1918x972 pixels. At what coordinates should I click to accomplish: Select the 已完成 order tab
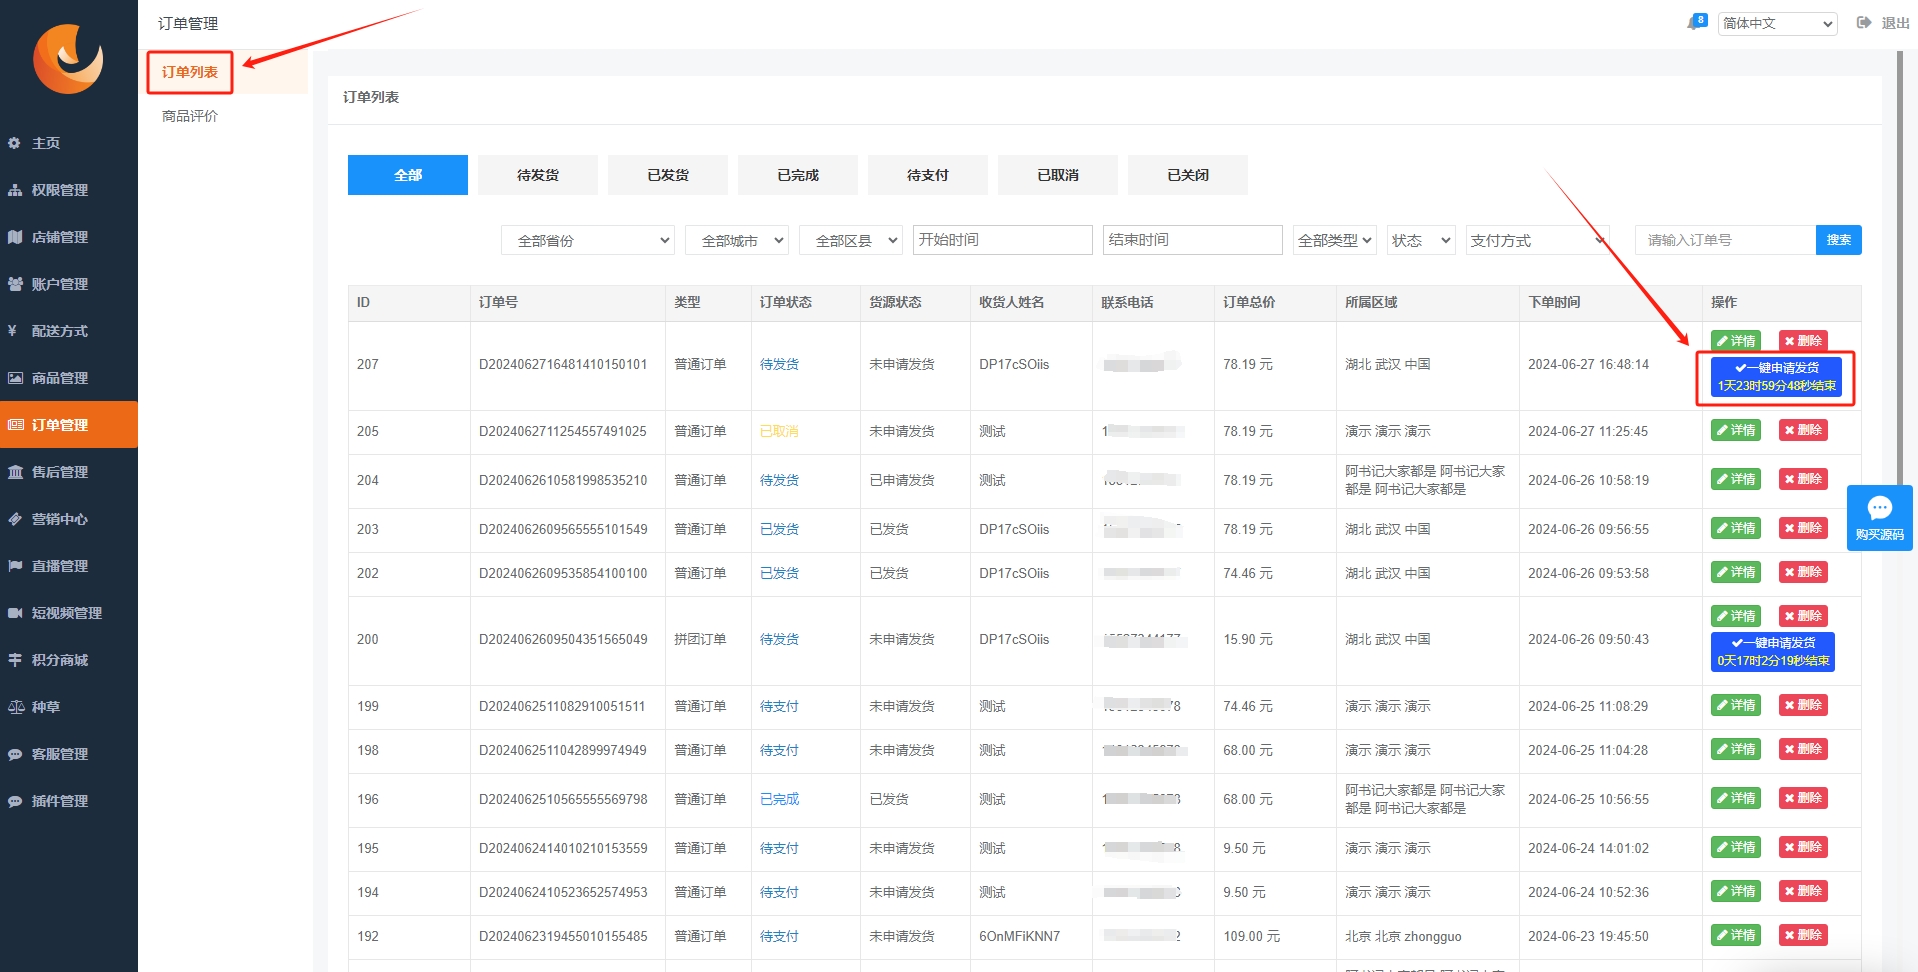pyautogui.click(x=798, y=175)
